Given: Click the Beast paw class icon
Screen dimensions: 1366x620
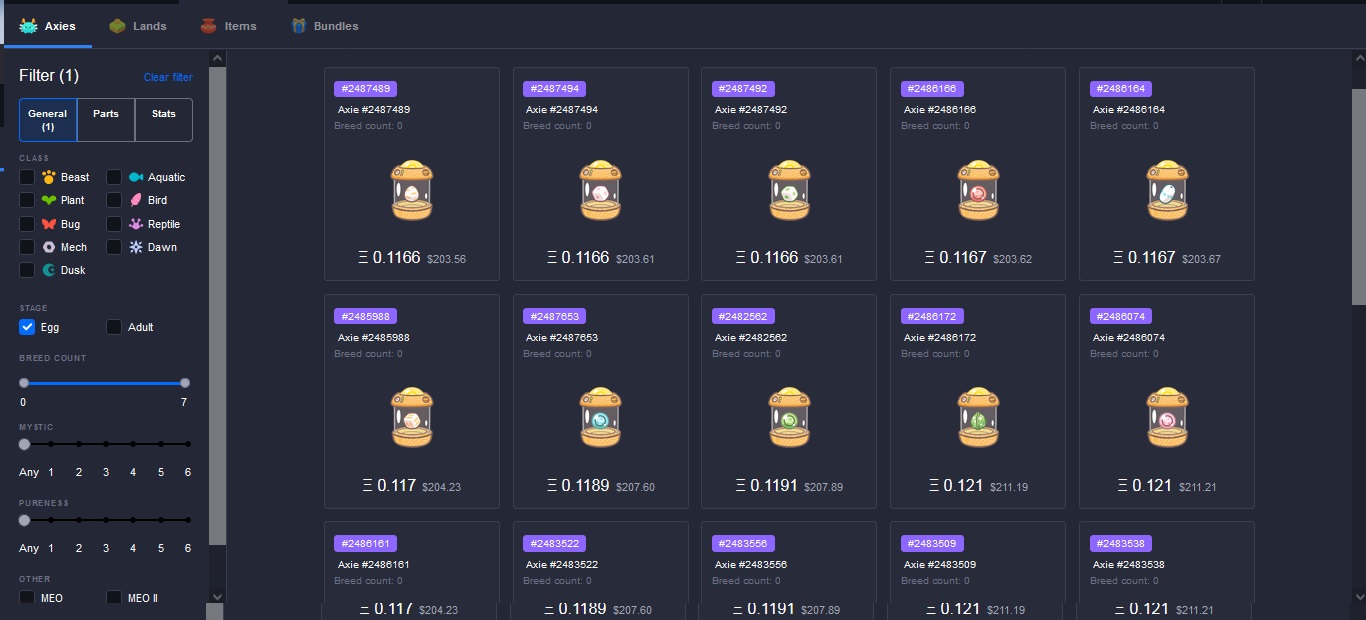Looking at the screenshot, I should point(49,177).
